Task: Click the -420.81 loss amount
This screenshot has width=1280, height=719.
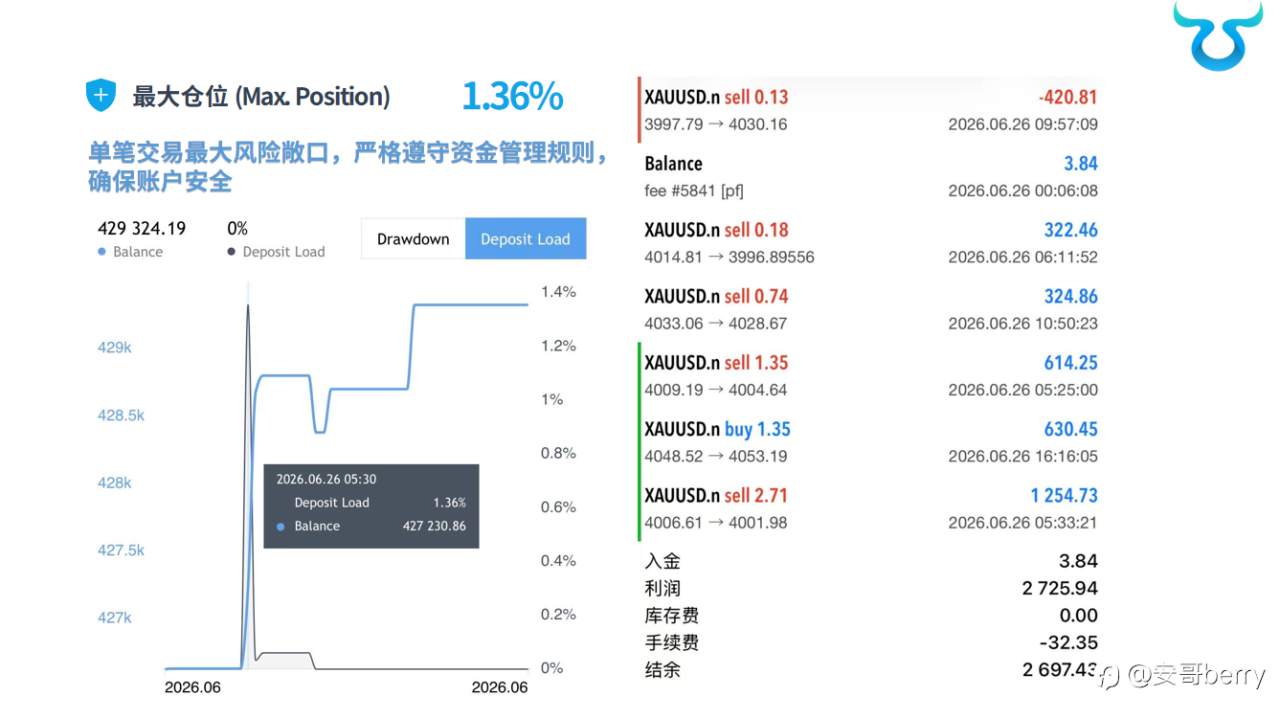Action: [x=1068, y=97]
